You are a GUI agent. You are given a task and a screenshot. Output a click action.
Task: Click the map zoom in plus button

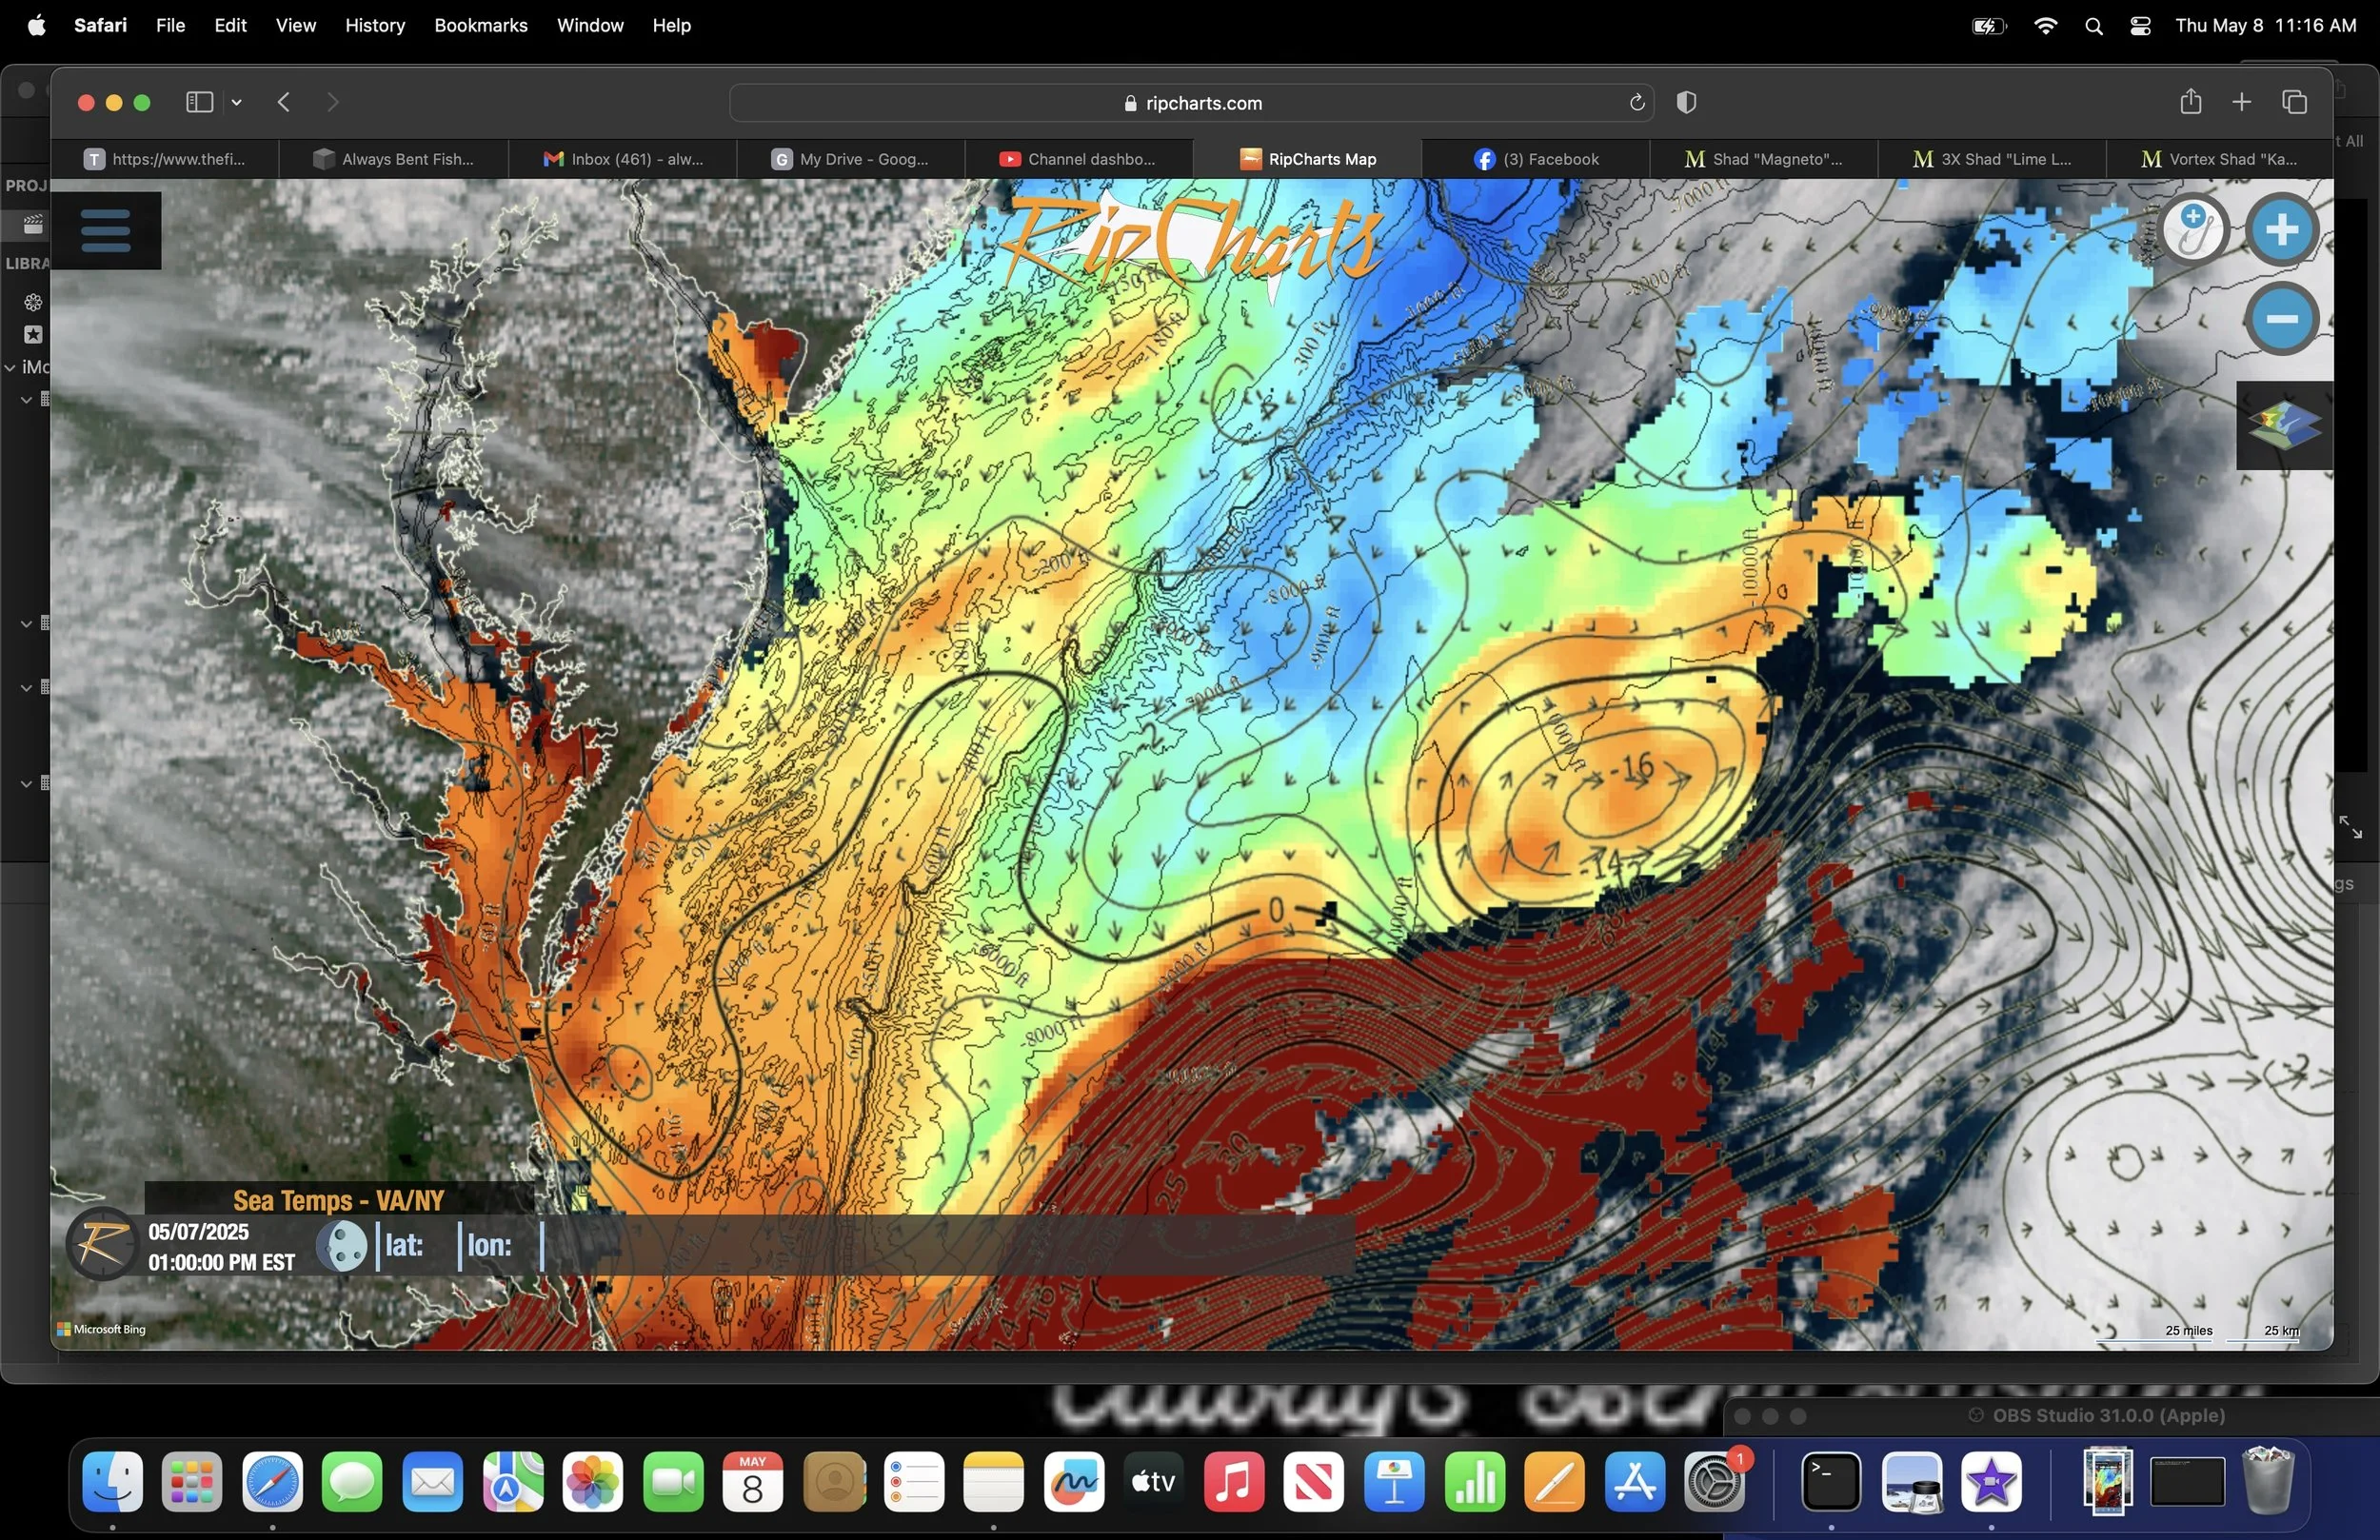[2281, 230]
